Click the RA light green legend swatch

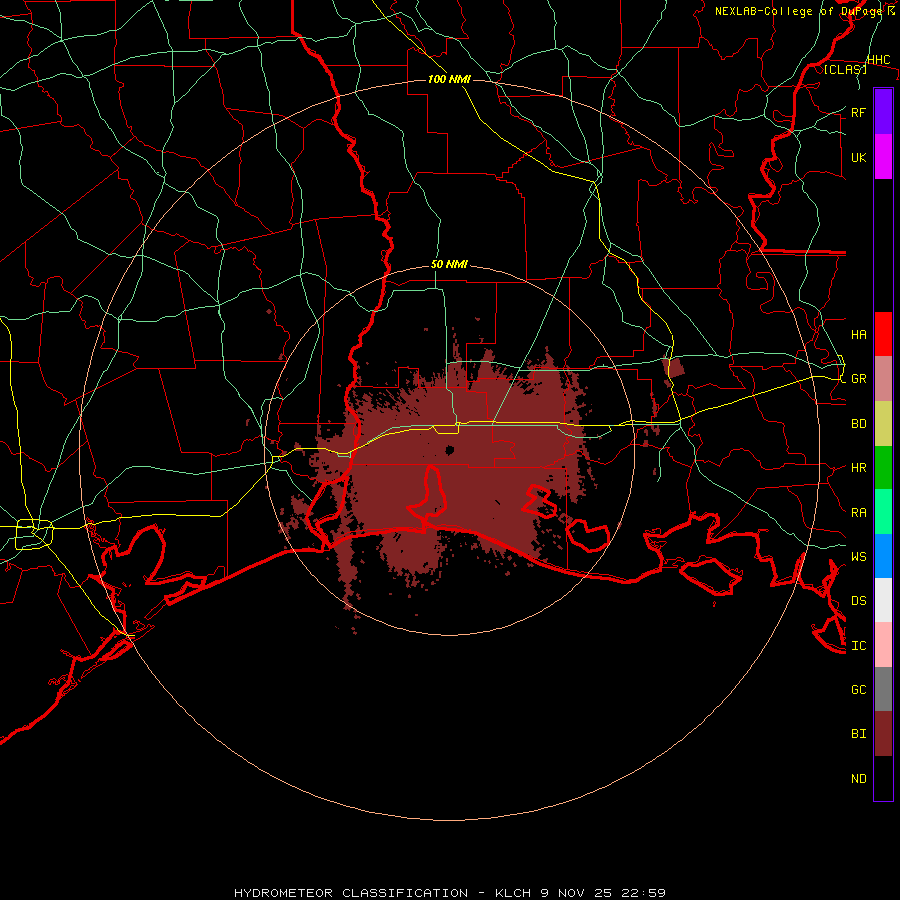pos(883,512)
